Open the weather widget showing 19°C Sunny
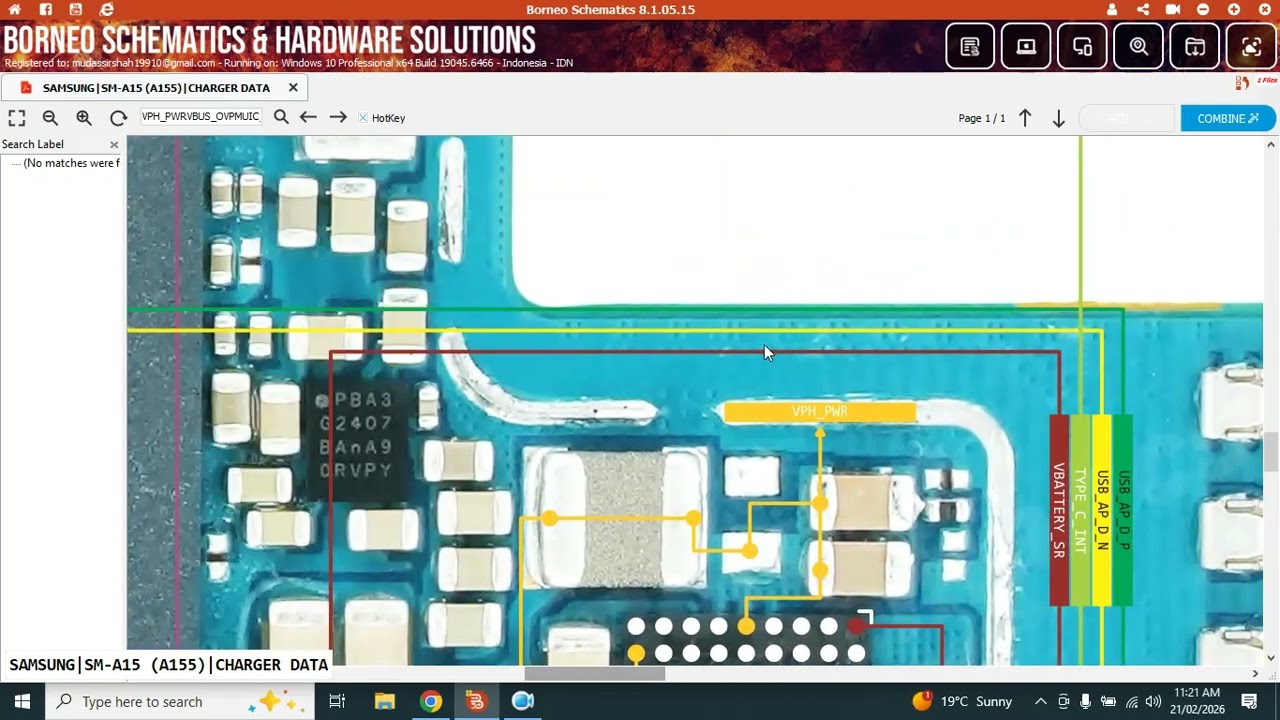 point(962,701)
